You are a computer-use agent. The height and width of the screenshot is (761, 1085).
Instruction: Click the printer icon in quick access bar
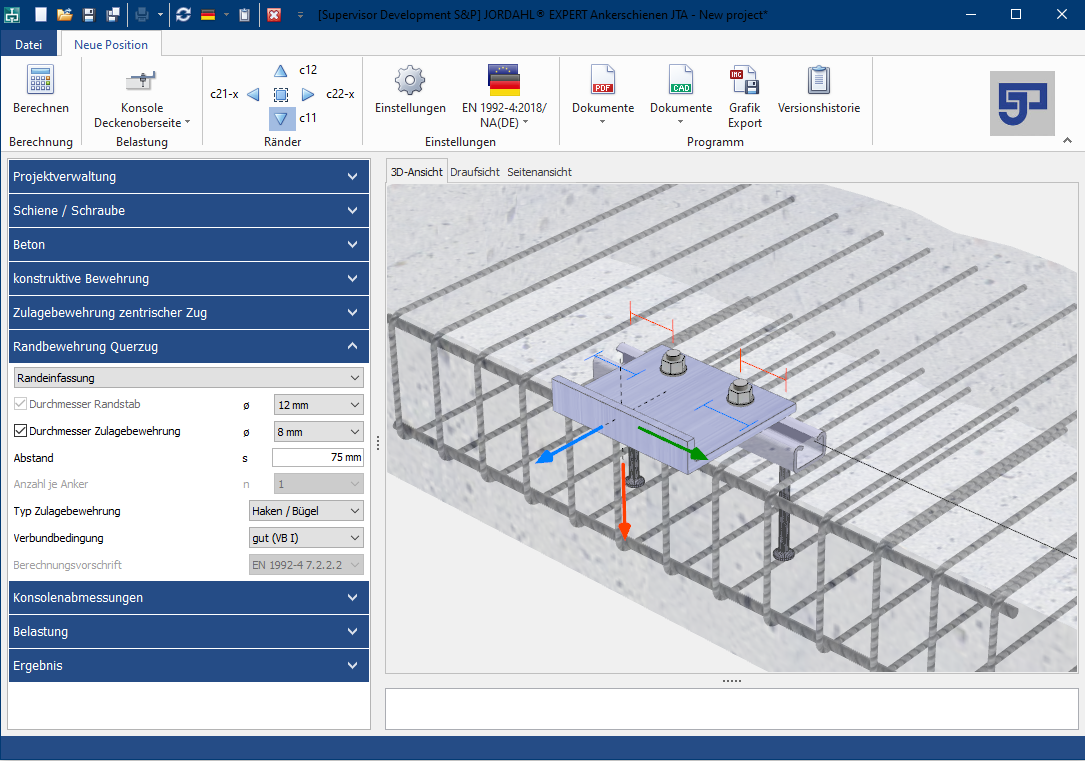click(142, 15)
